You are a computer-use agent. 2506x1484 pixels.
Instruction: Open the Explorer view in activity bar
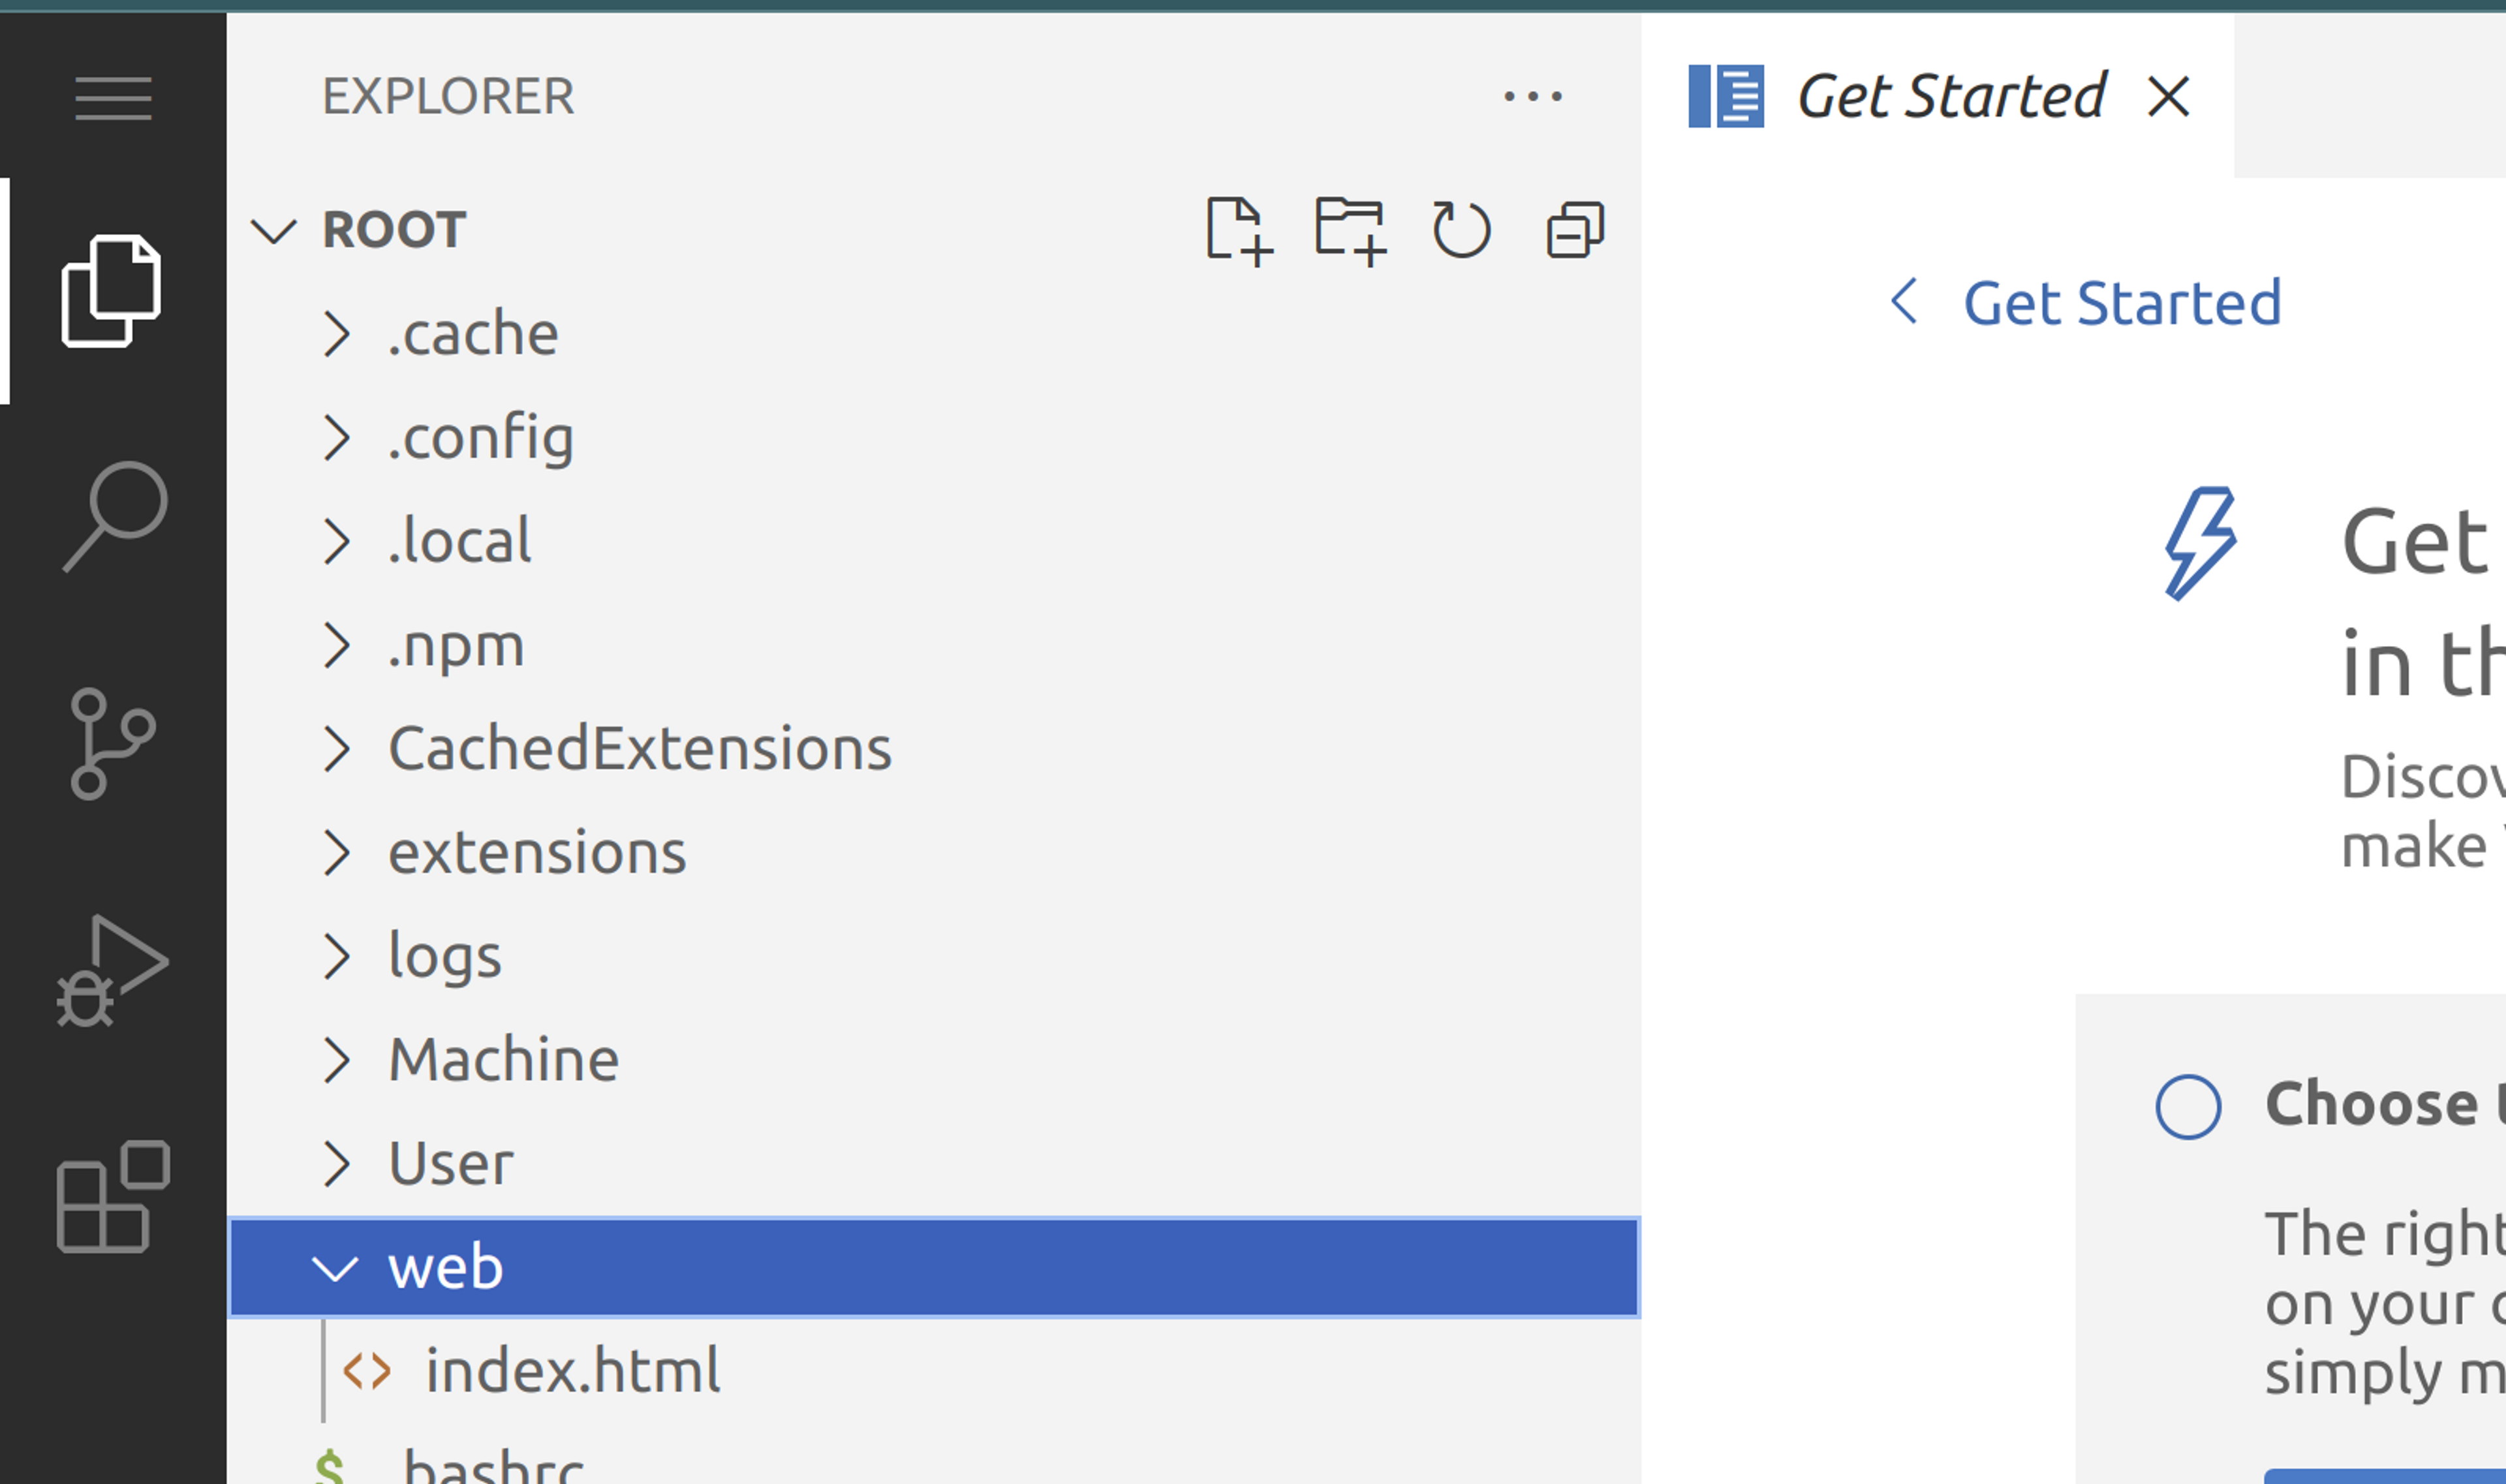111,291
